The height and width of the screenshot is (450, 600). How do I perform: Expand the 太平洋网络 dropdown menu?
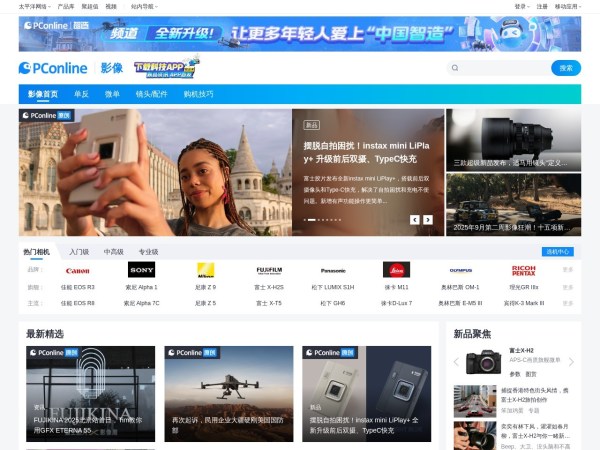point(34,6)
